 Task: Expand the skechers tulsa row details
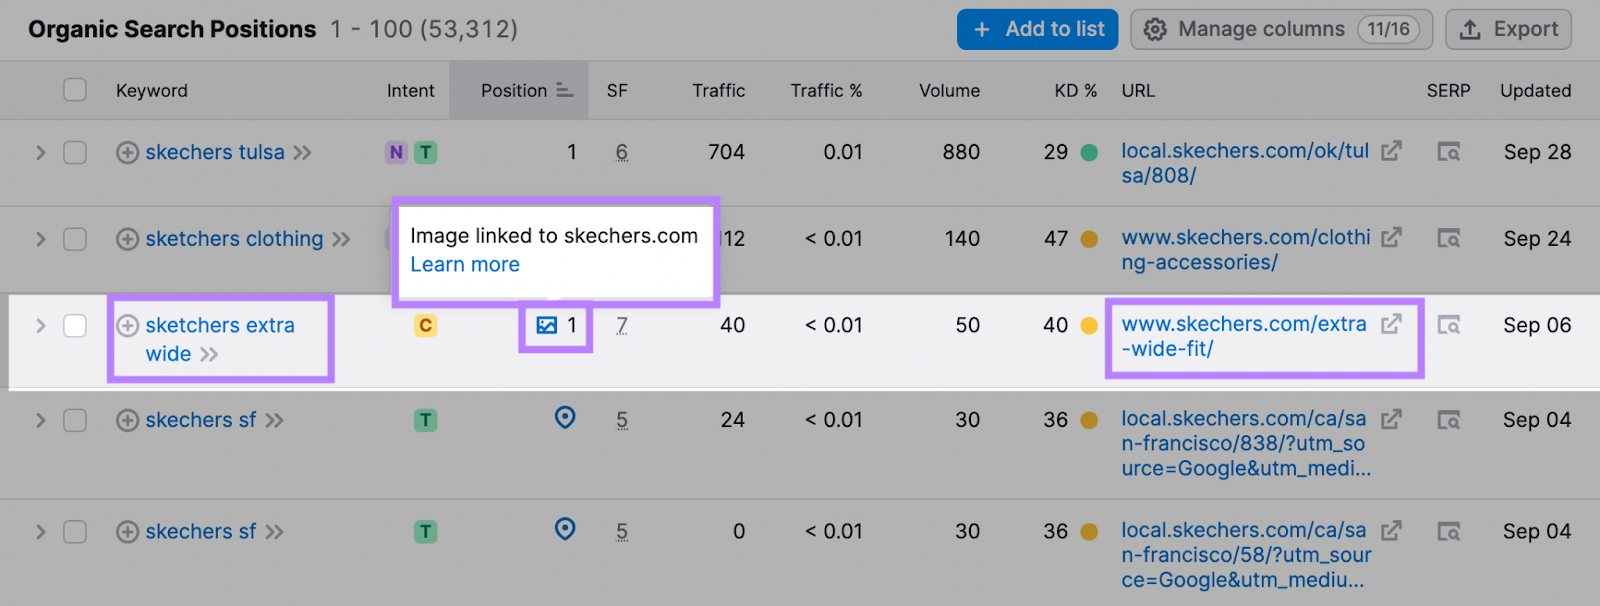[x=41, y=153]
